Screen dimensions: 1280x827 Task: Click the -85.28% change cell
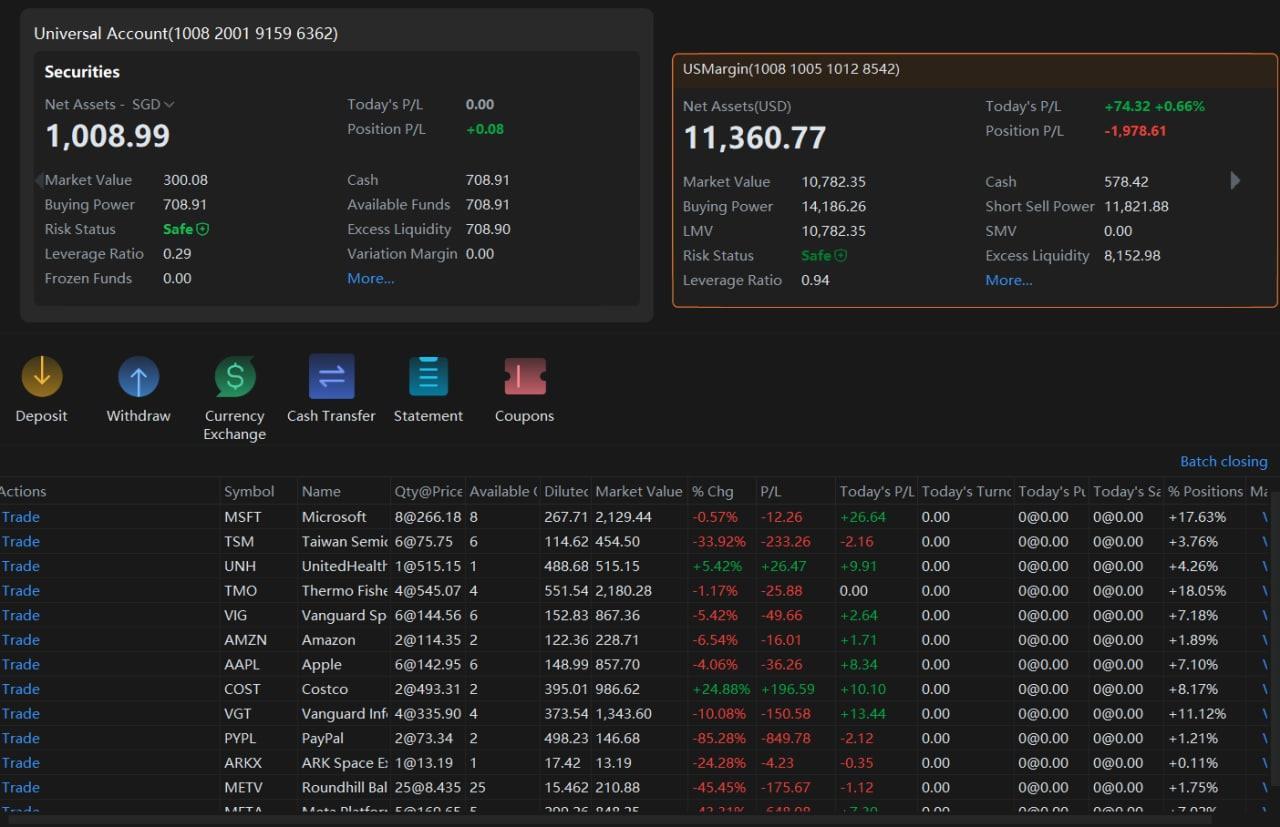(719, 738)
